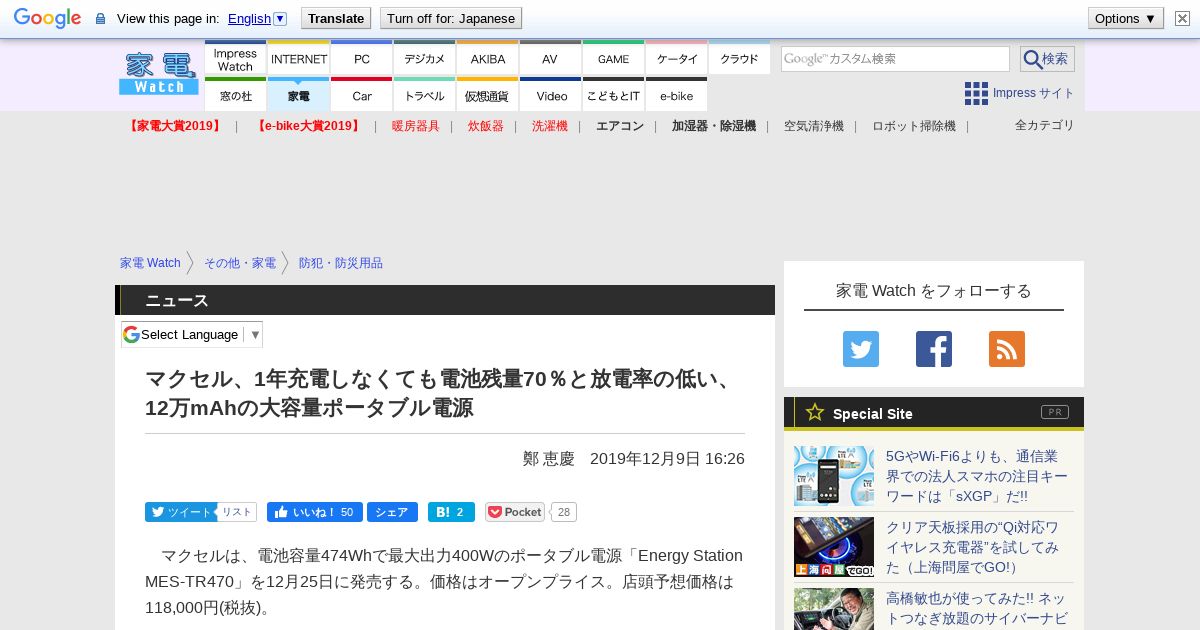Open the Car tab
1200x630 pixels.
click(361, 95)
